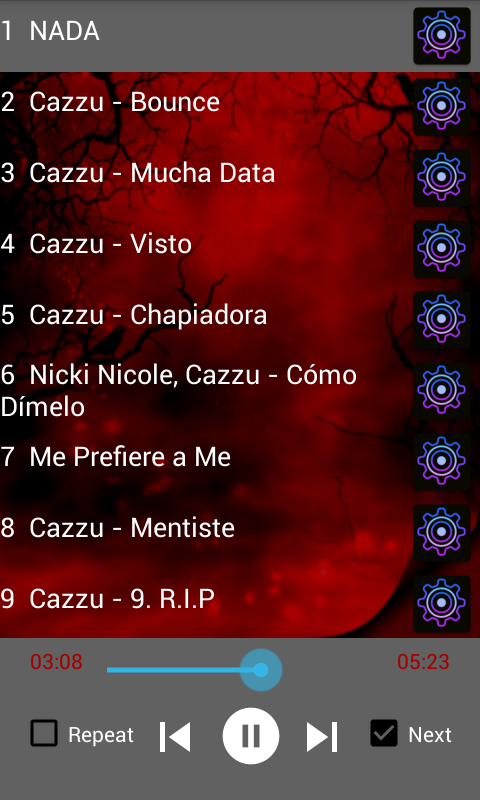The image size is (480, 800).
Task: Open gear icon for Me Prefiere a Me
Action: point(442,462)
